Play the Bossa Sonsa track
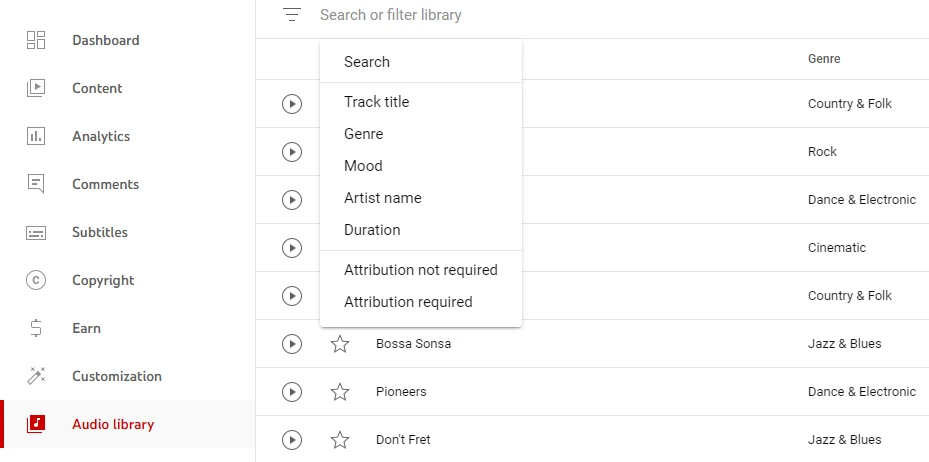This screenshot has height=462, width=929. pos(291,344)
